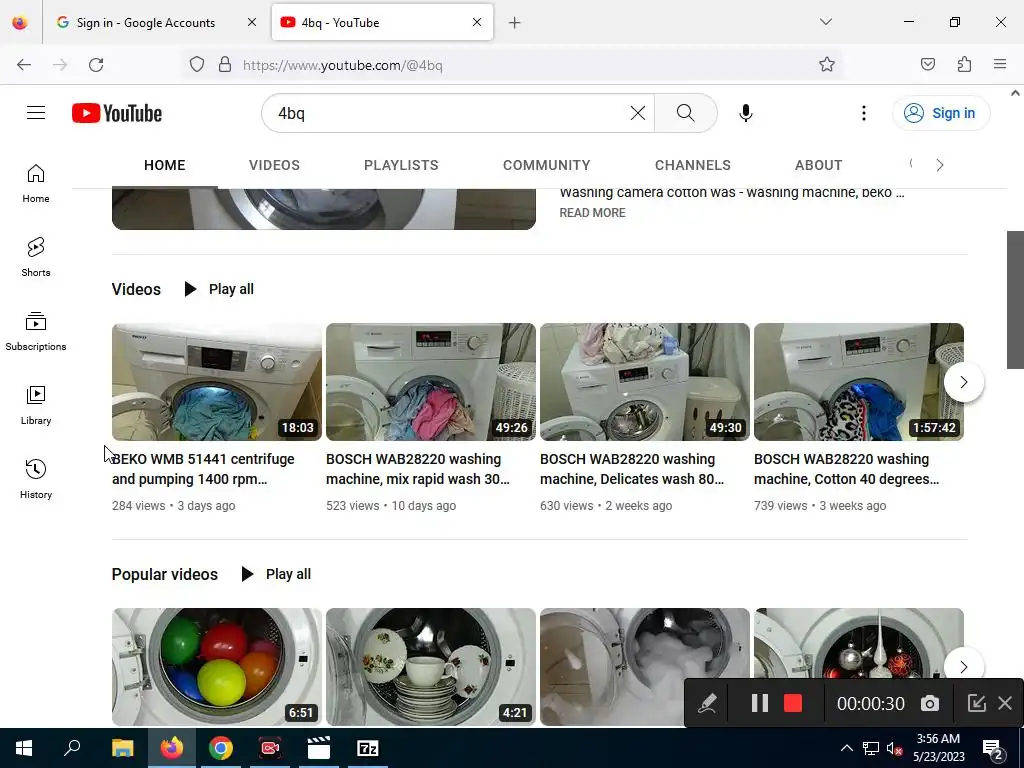Select the HOME channel tab

(165, 165)
